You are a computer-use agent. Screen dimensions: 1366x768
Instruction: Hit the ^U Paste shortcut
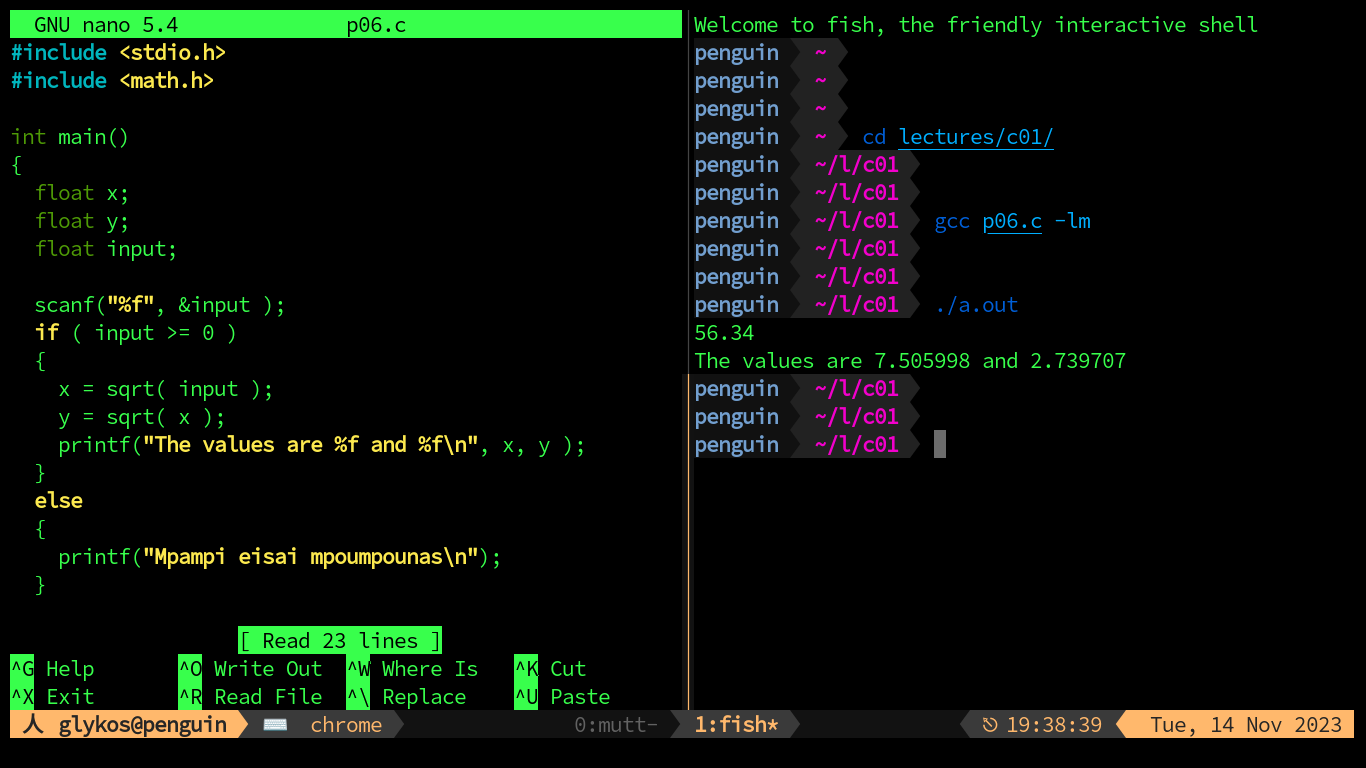(x=562, y=697)
